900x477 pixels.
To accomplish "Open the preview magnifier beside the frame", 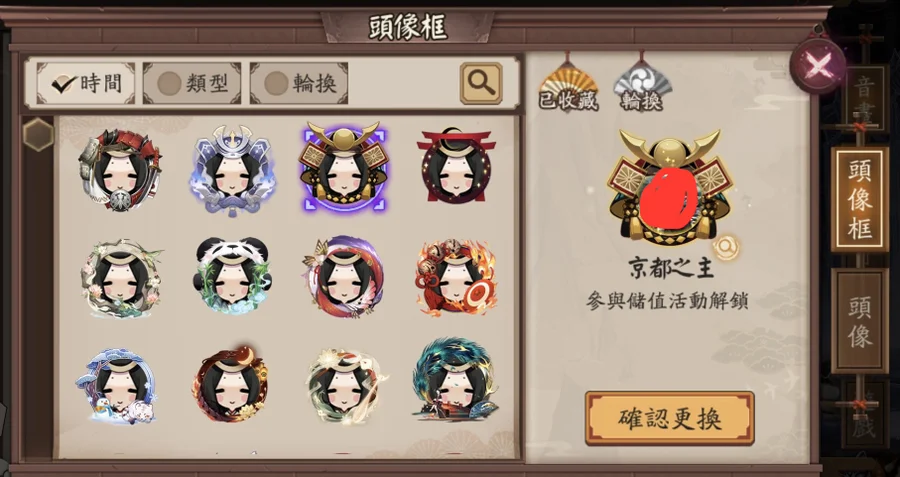I will point(726,248).
